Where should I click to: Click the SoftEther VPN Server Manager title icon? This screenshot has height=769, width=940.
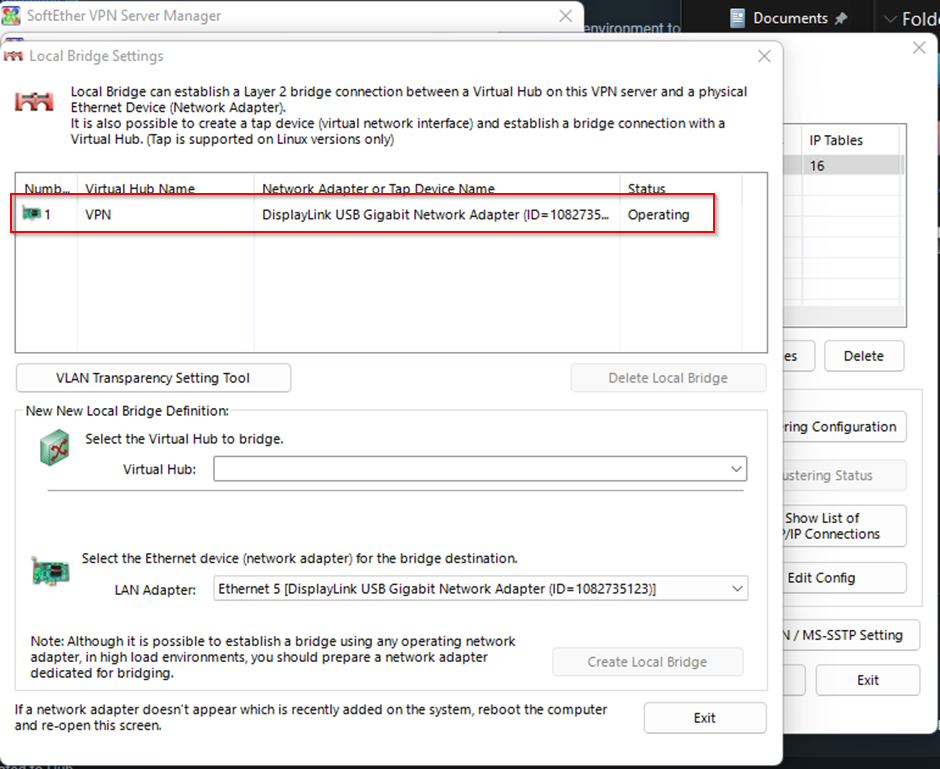(11, 16)
